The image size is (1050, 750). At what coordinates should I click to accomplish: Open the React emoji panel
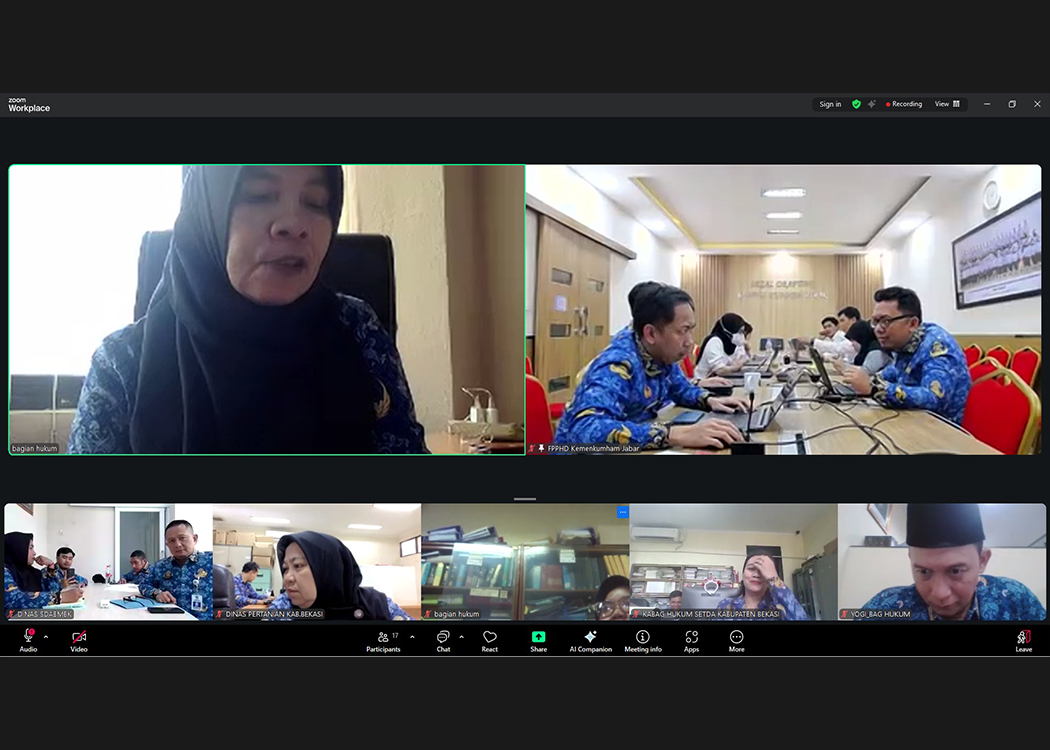tap(490, 641)
